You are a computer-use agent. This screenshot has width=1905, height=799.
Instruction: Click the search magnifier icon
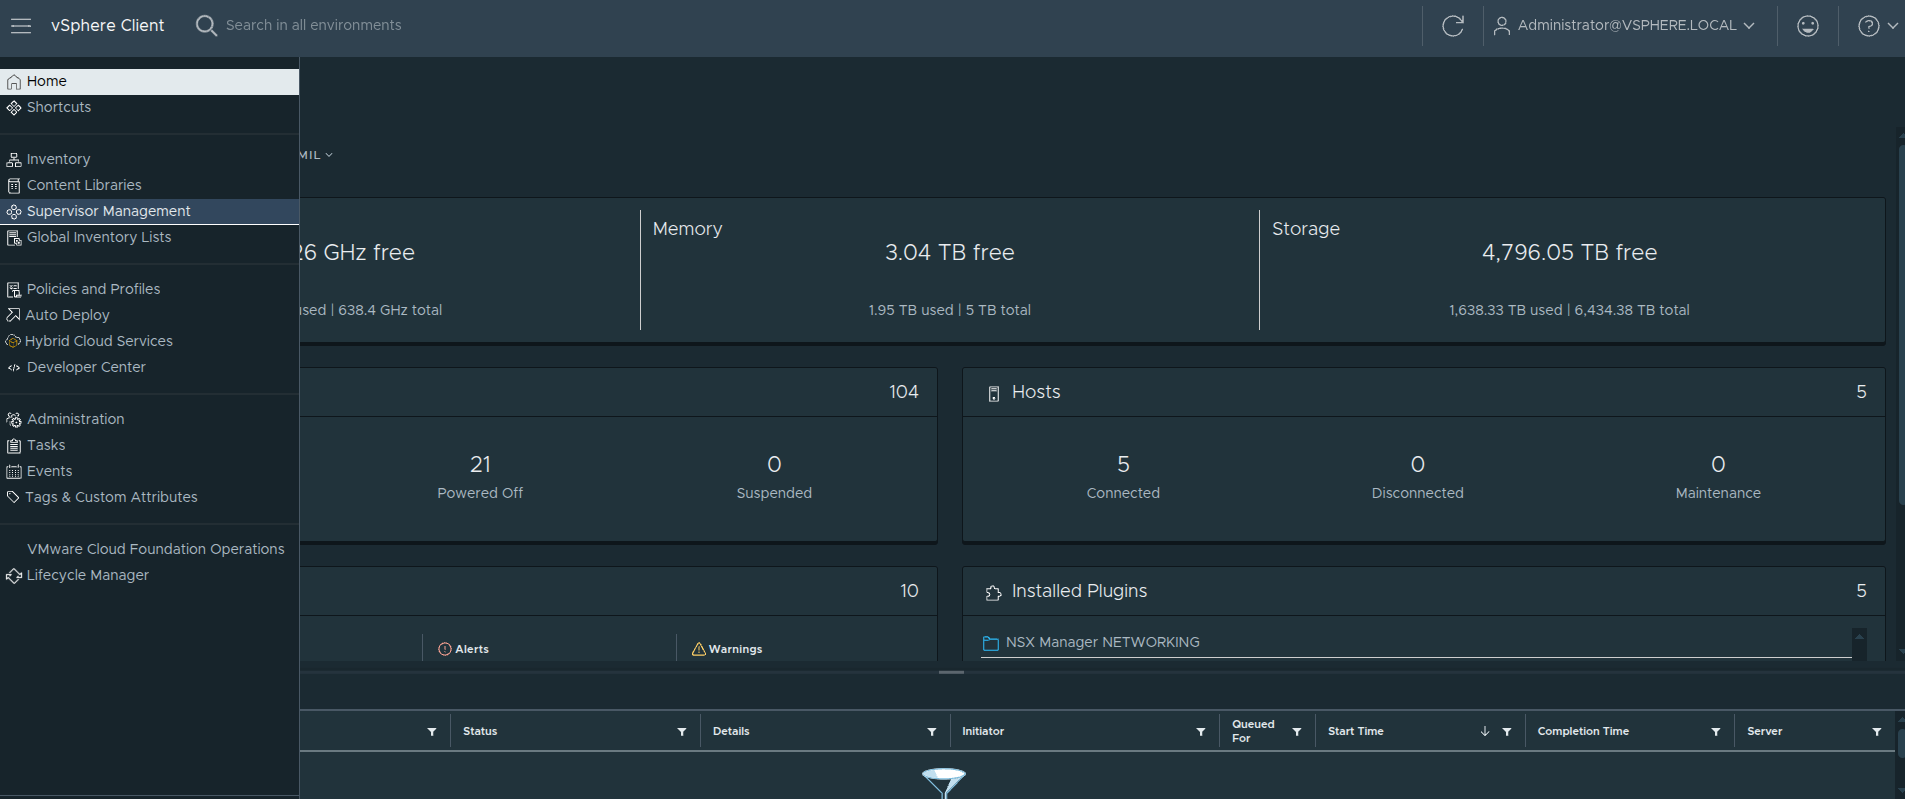point(206,26)
